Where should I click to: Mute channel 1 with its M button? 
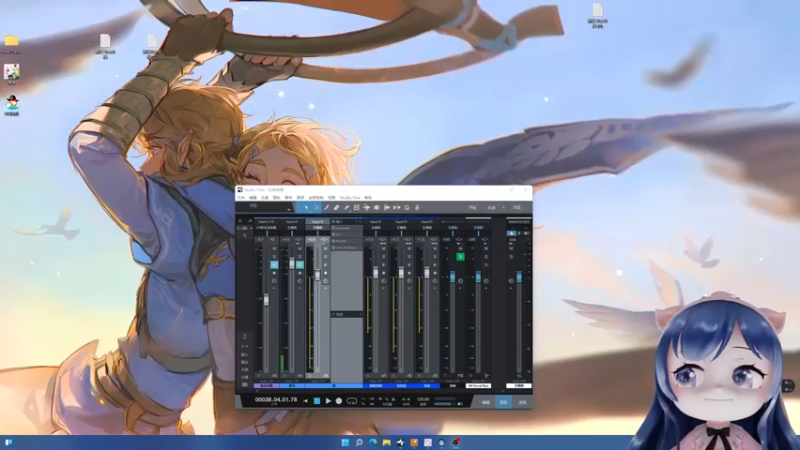[274, 248]
